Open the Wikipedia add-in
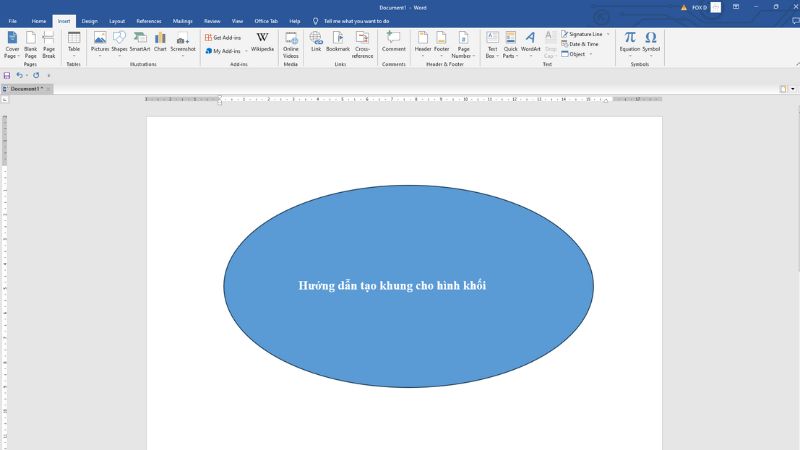Viewport: 800px width, 450px height. click(262, 41)
